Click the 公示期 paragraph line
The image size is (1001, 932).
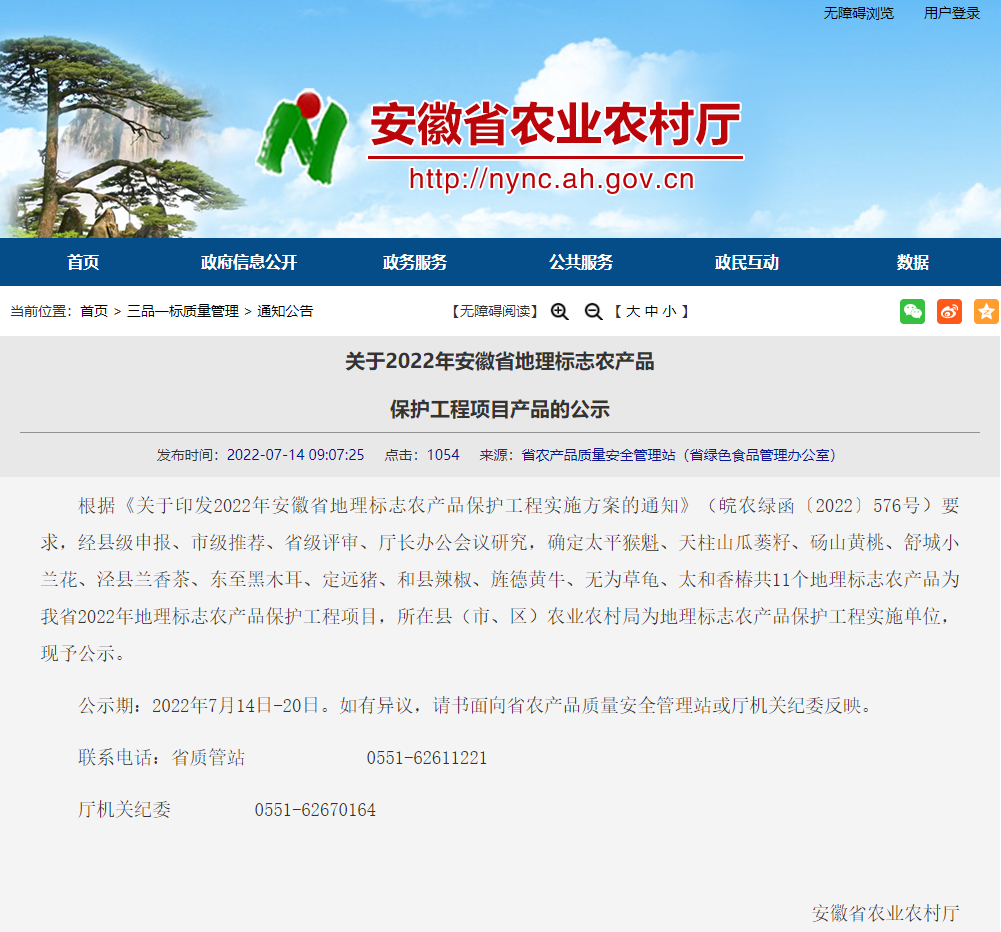[476, 706]
